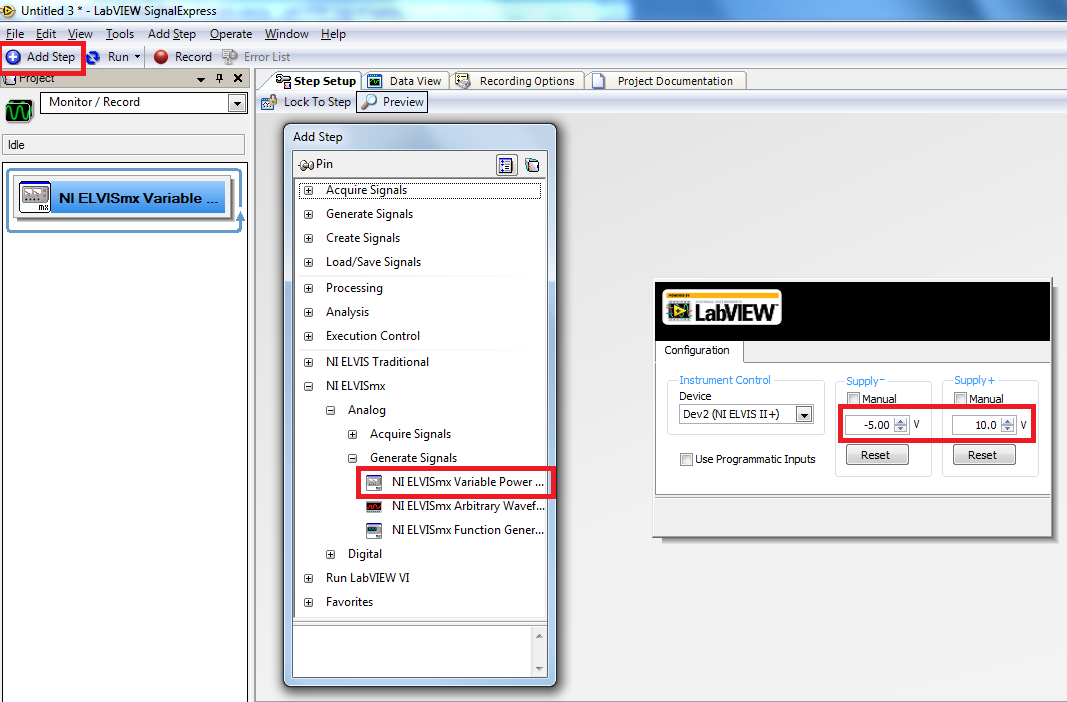
Task: Increment the Supply+ voltage stepper
Action: pos(1008,421)
